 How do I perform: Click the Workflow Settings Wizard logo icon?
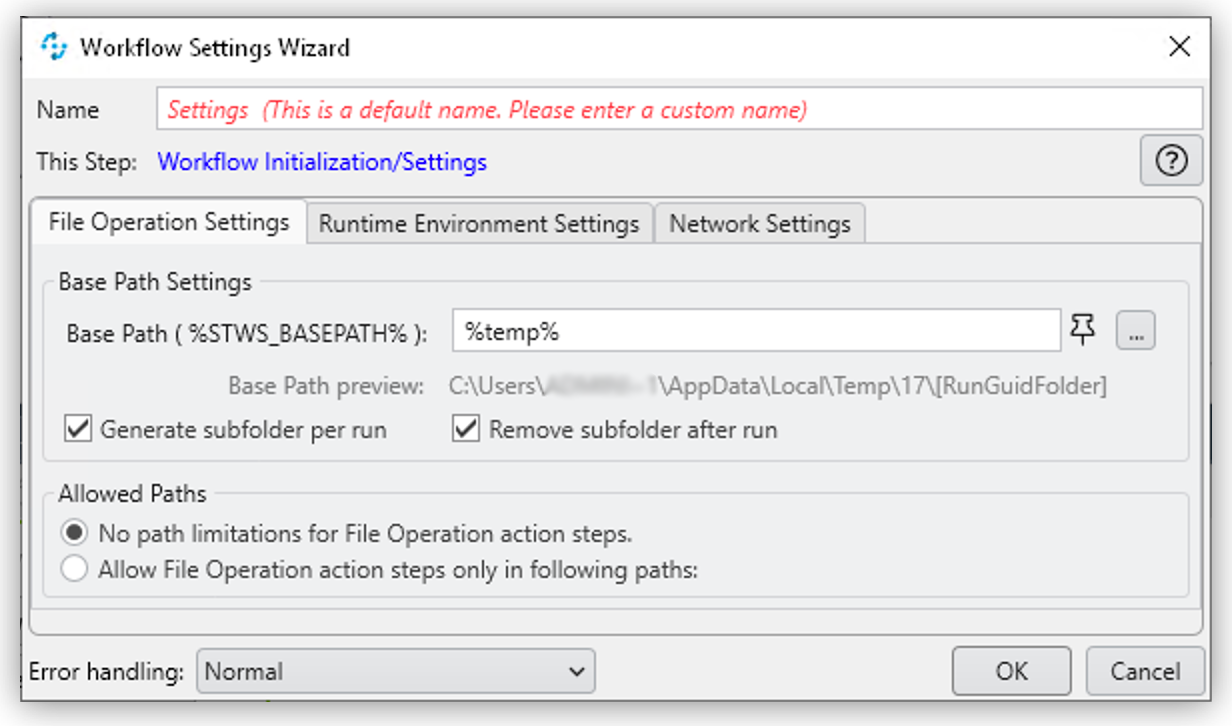tap(53, 45)
